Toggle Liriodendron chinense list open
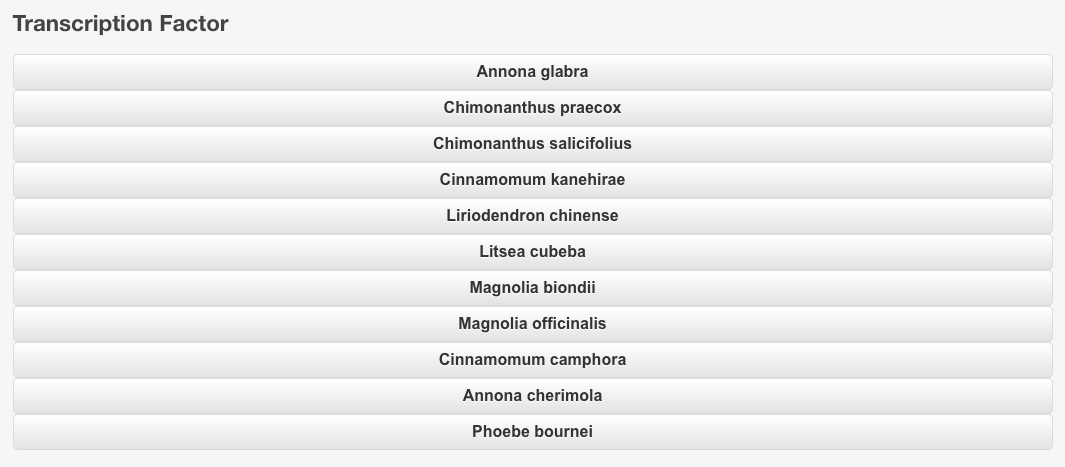 pyautogui.click(x=532, y=216)
